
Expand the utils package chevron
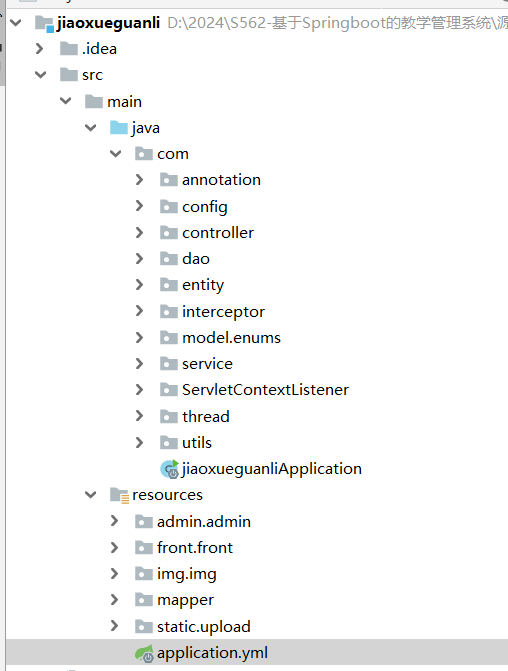point(140,442)
